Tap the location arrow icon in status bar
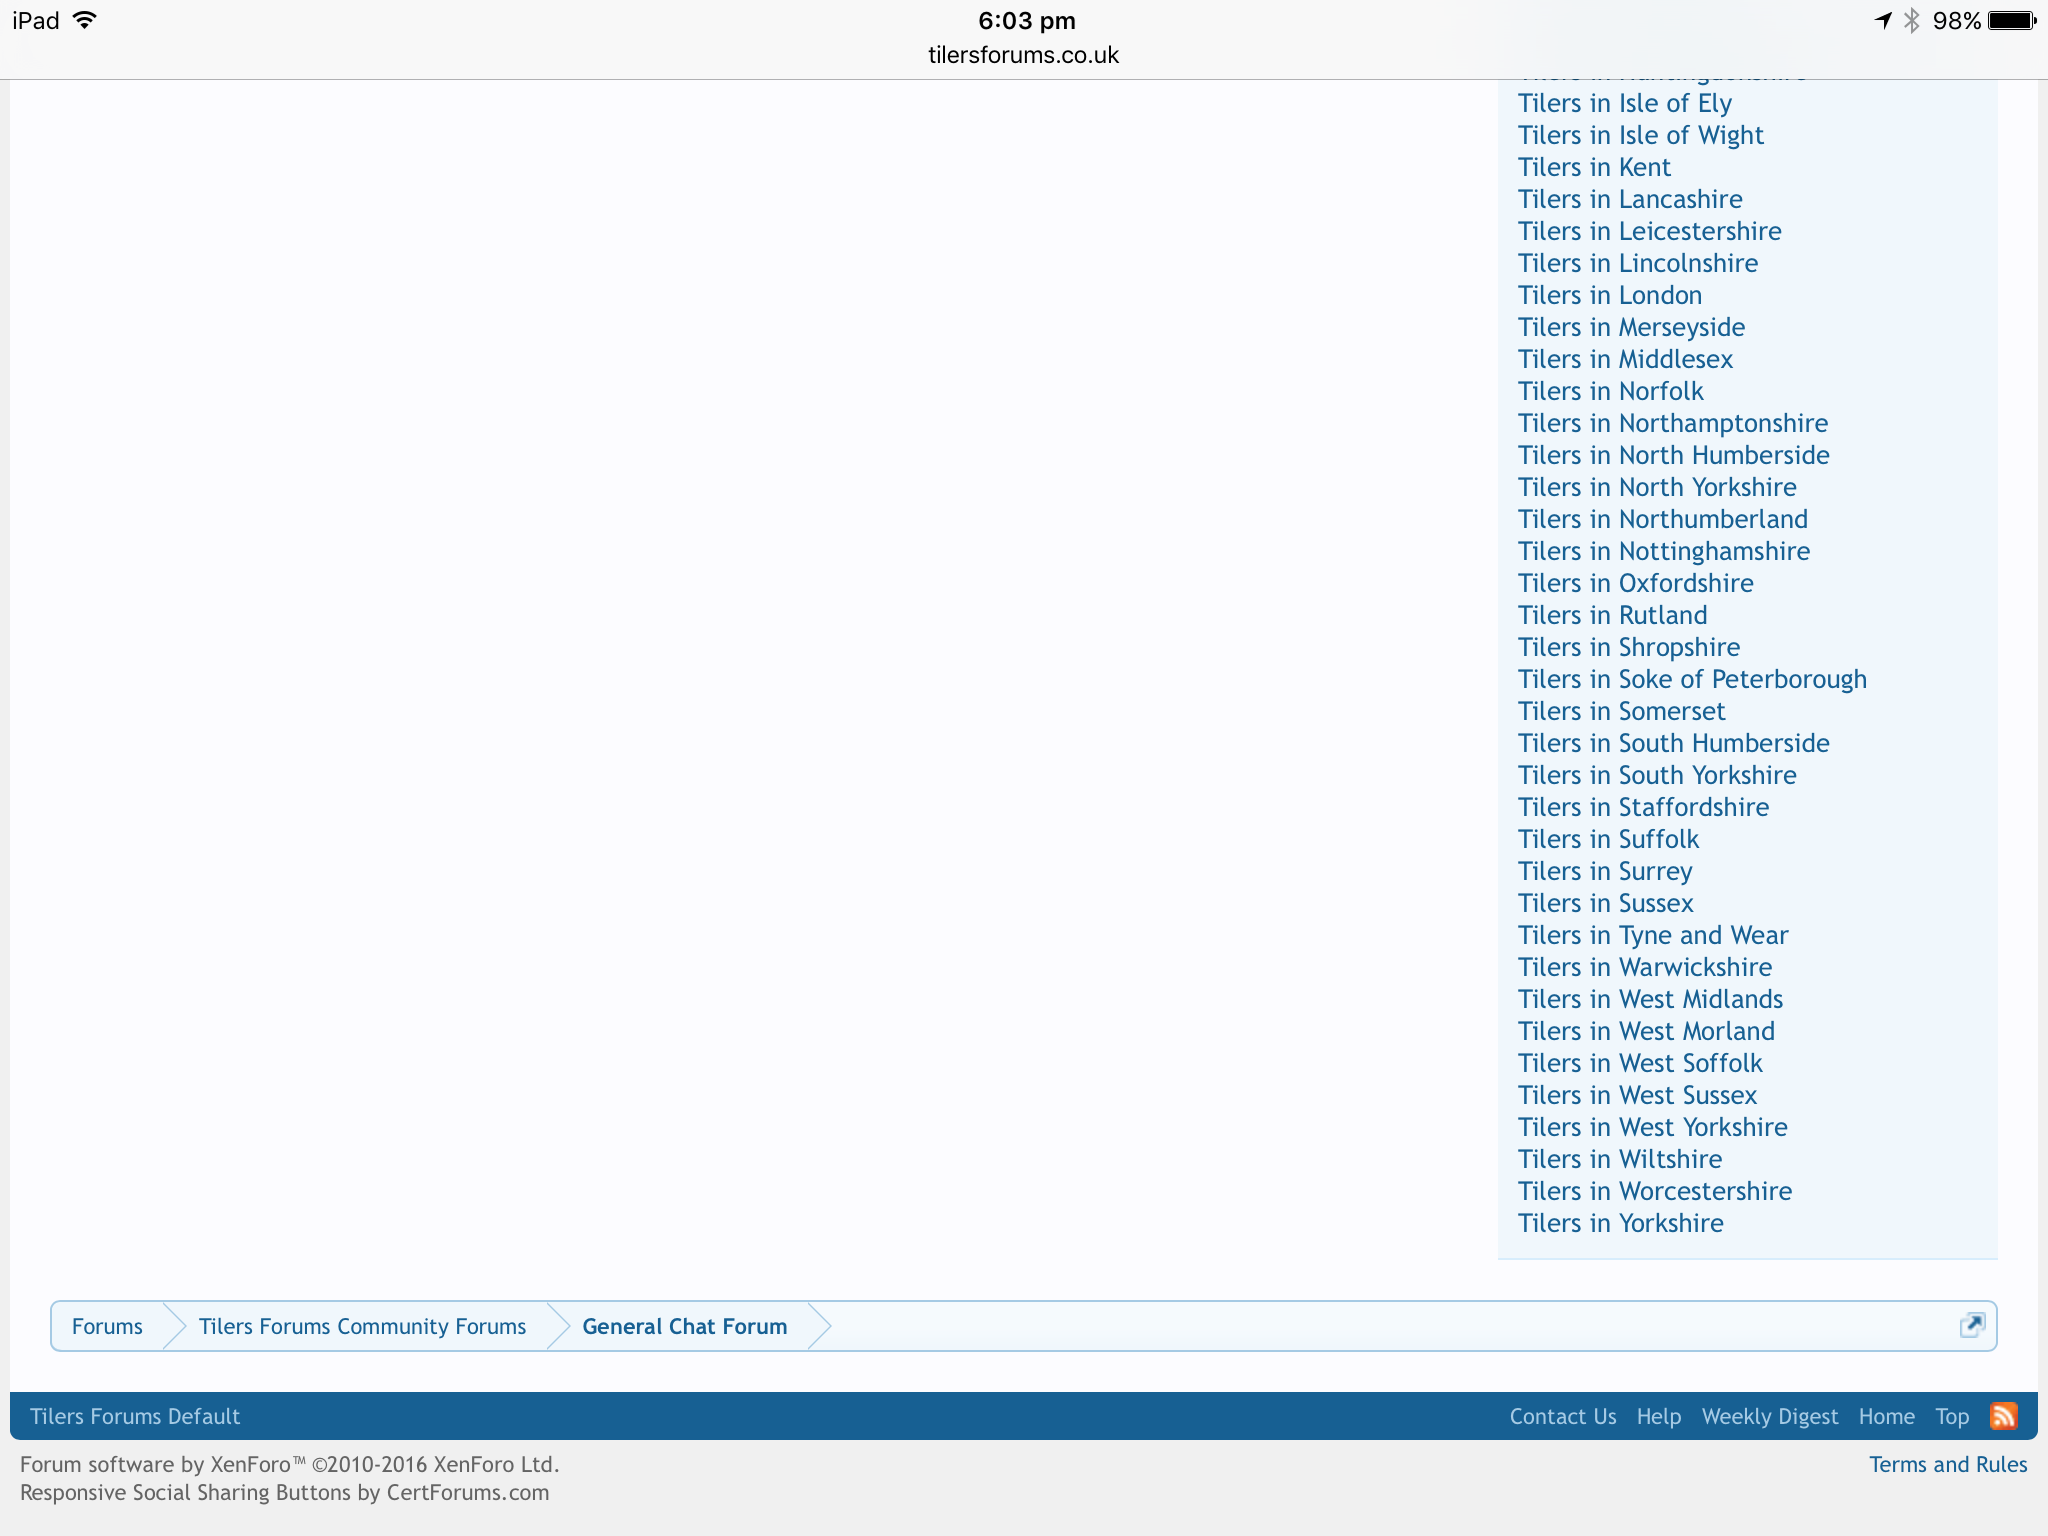The image size is (2048, 1536). coord(1883,20)
